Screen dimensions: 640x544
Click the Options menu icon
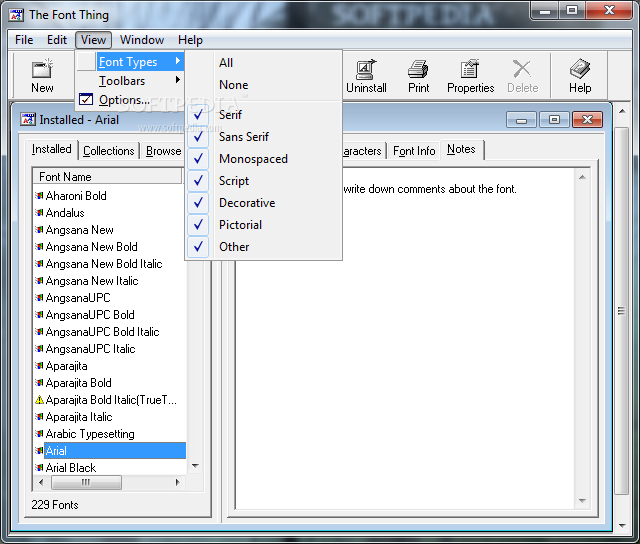[86, 99]
